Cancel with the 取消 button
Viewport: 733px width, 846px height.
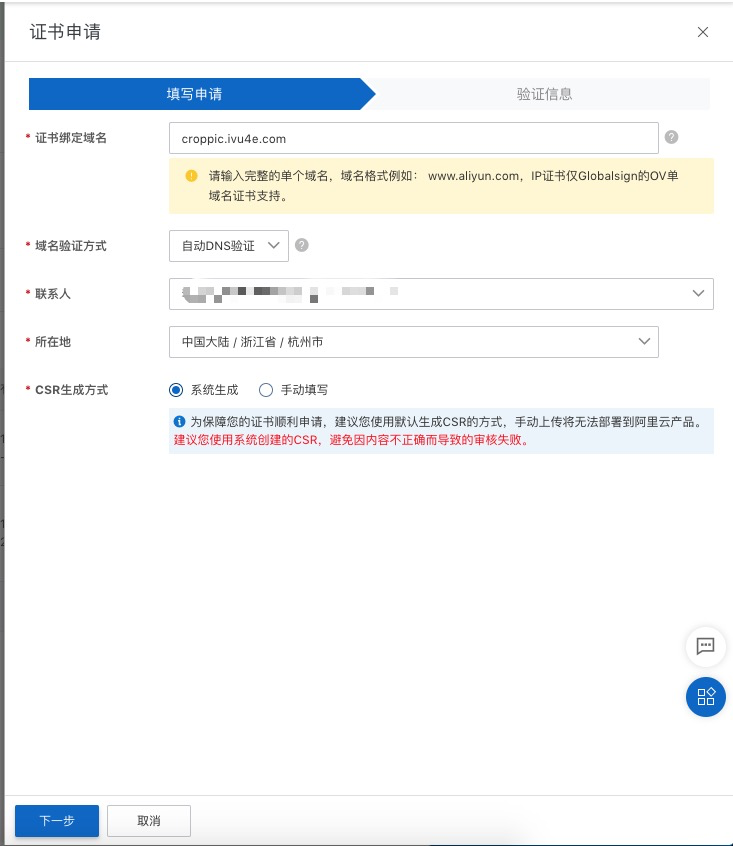tap(148, 820)
